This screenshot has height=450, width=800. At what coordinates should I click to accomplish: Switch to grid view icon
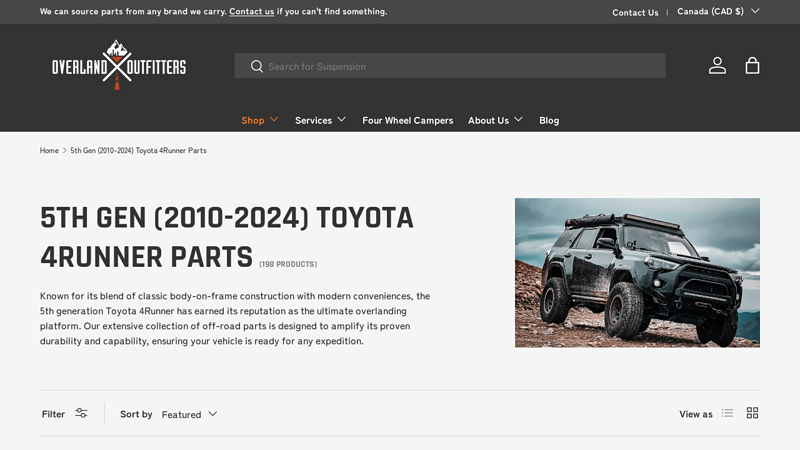tap(752, 413)
